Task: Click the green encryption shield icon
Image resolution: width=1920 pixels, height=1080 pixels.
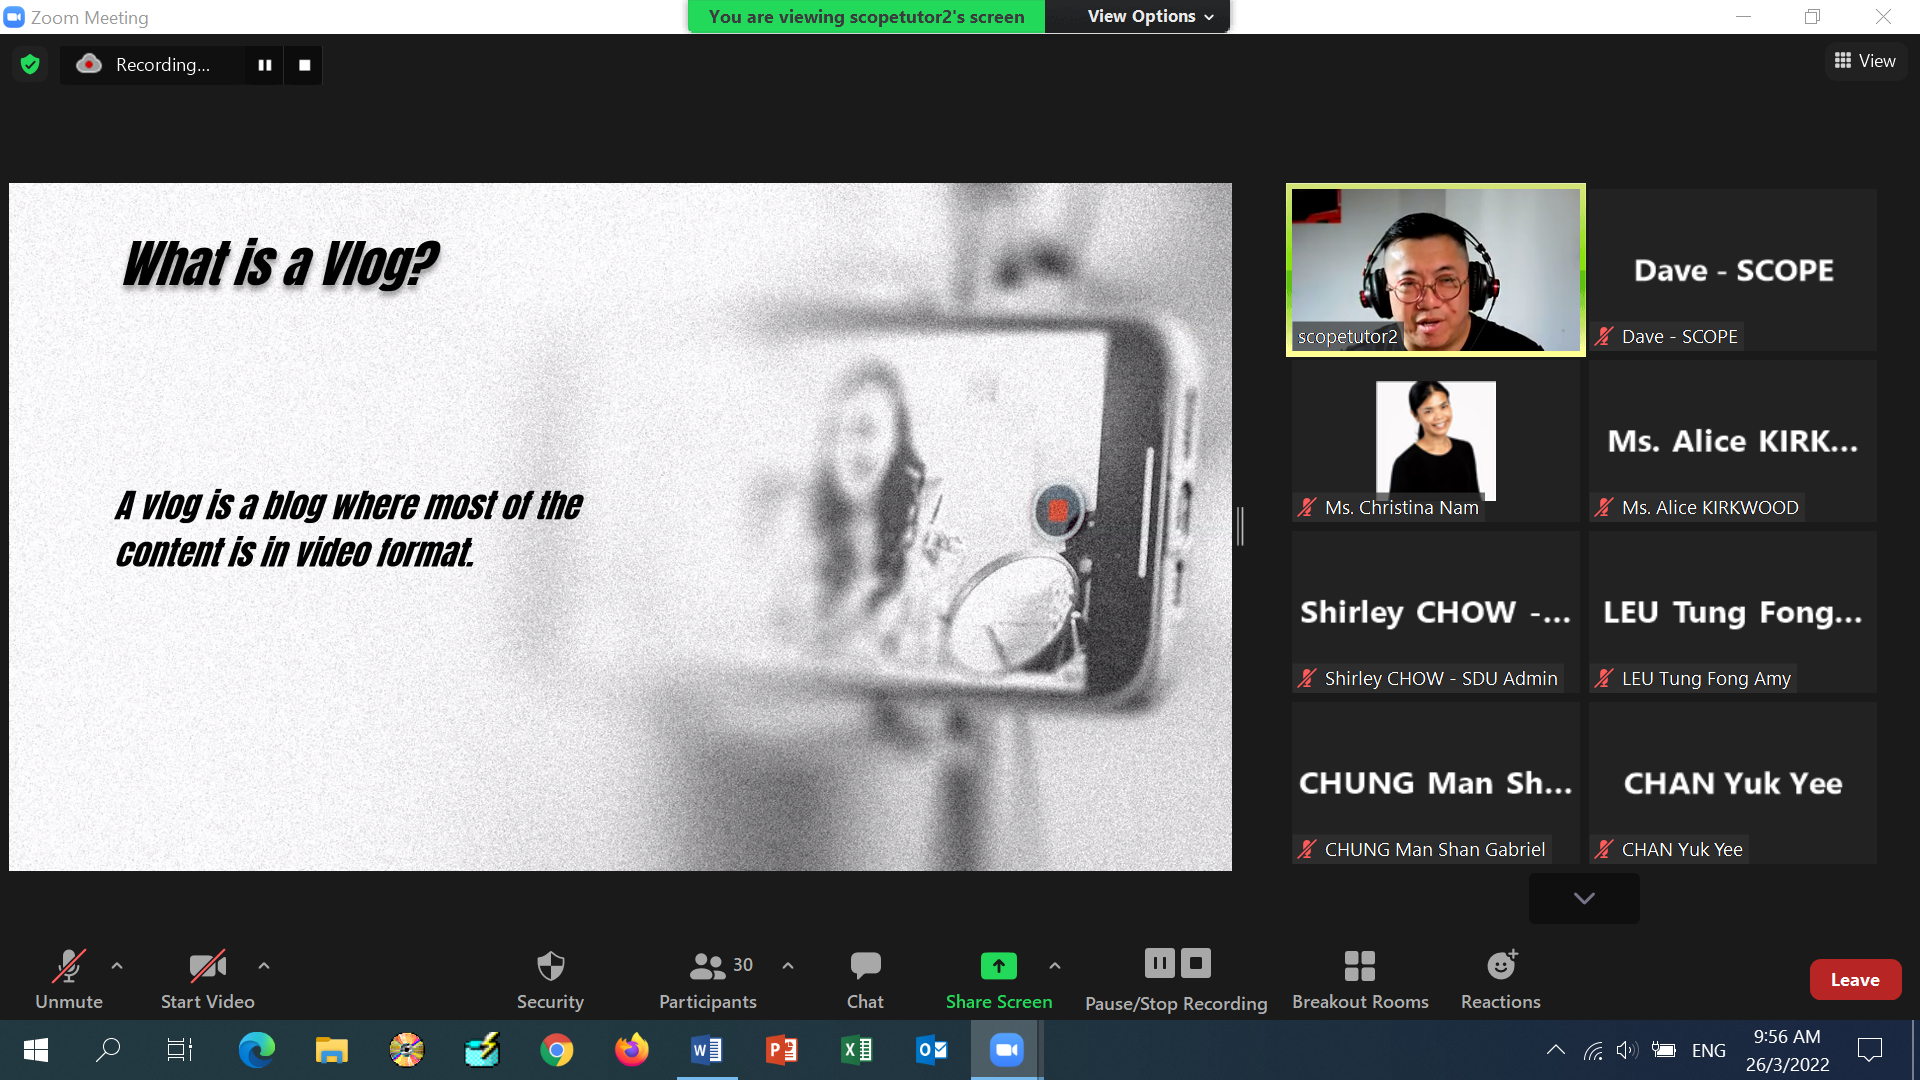Action: [x=30, y=65]
